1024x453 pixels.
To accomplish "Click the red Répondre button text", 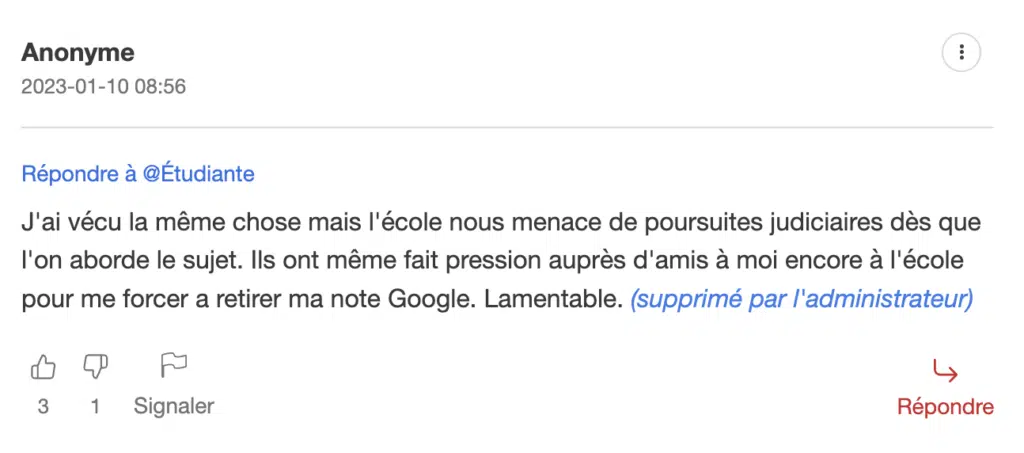I will (x=945, y=407).
